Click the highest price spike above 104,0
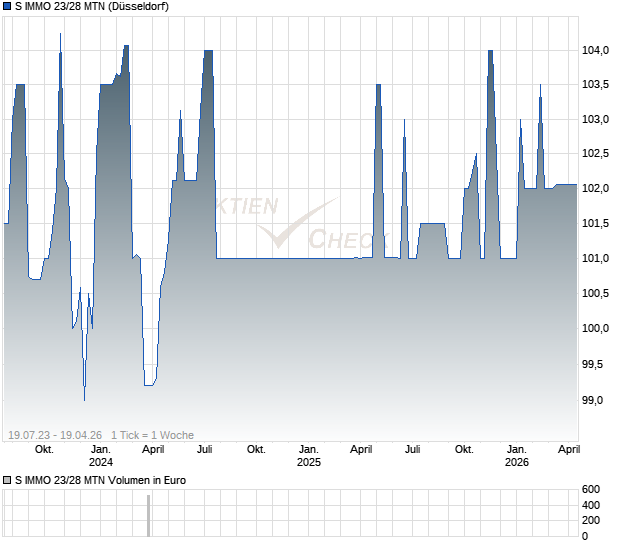Screen dimensions: 620x546 60,42
